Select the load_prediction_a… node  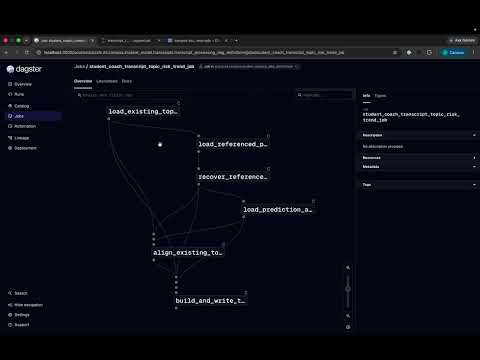278,210
